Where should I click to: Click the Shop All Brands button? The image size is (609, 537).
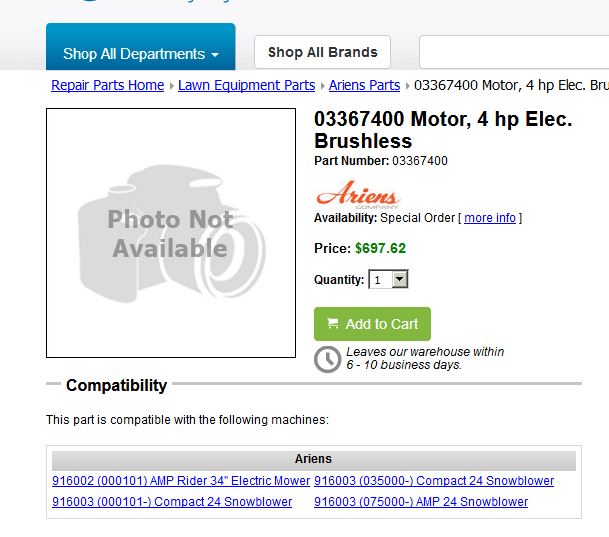tap(322, 52)
